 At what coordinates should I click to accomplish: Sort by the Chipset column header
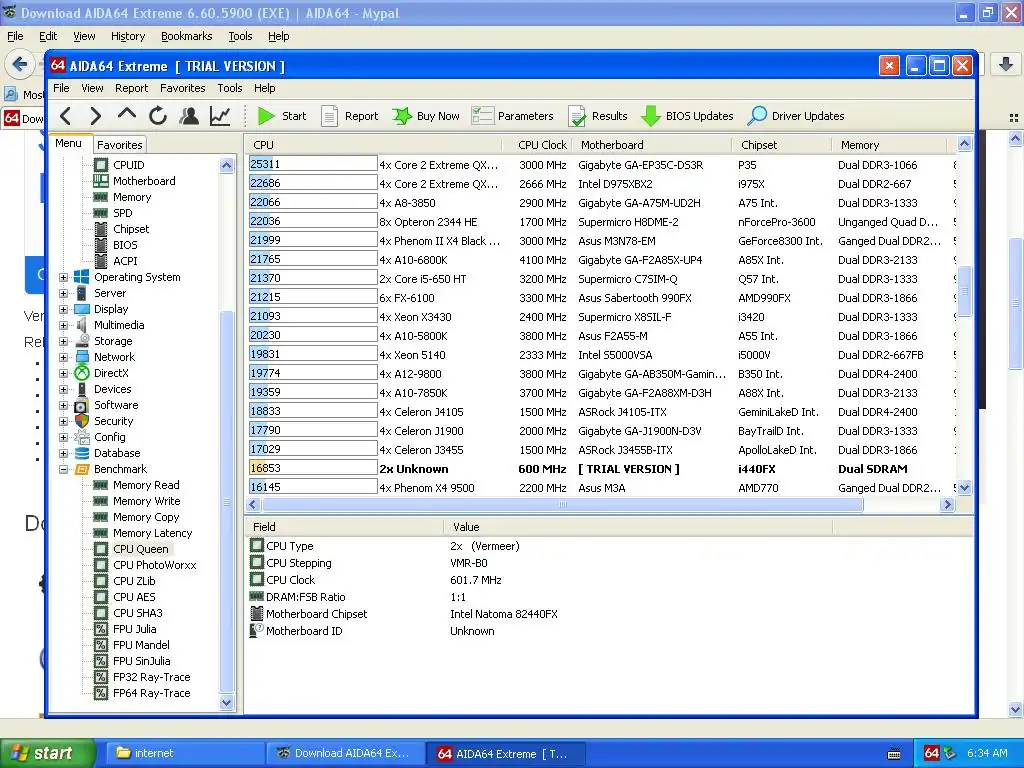[x=782, y=145]
